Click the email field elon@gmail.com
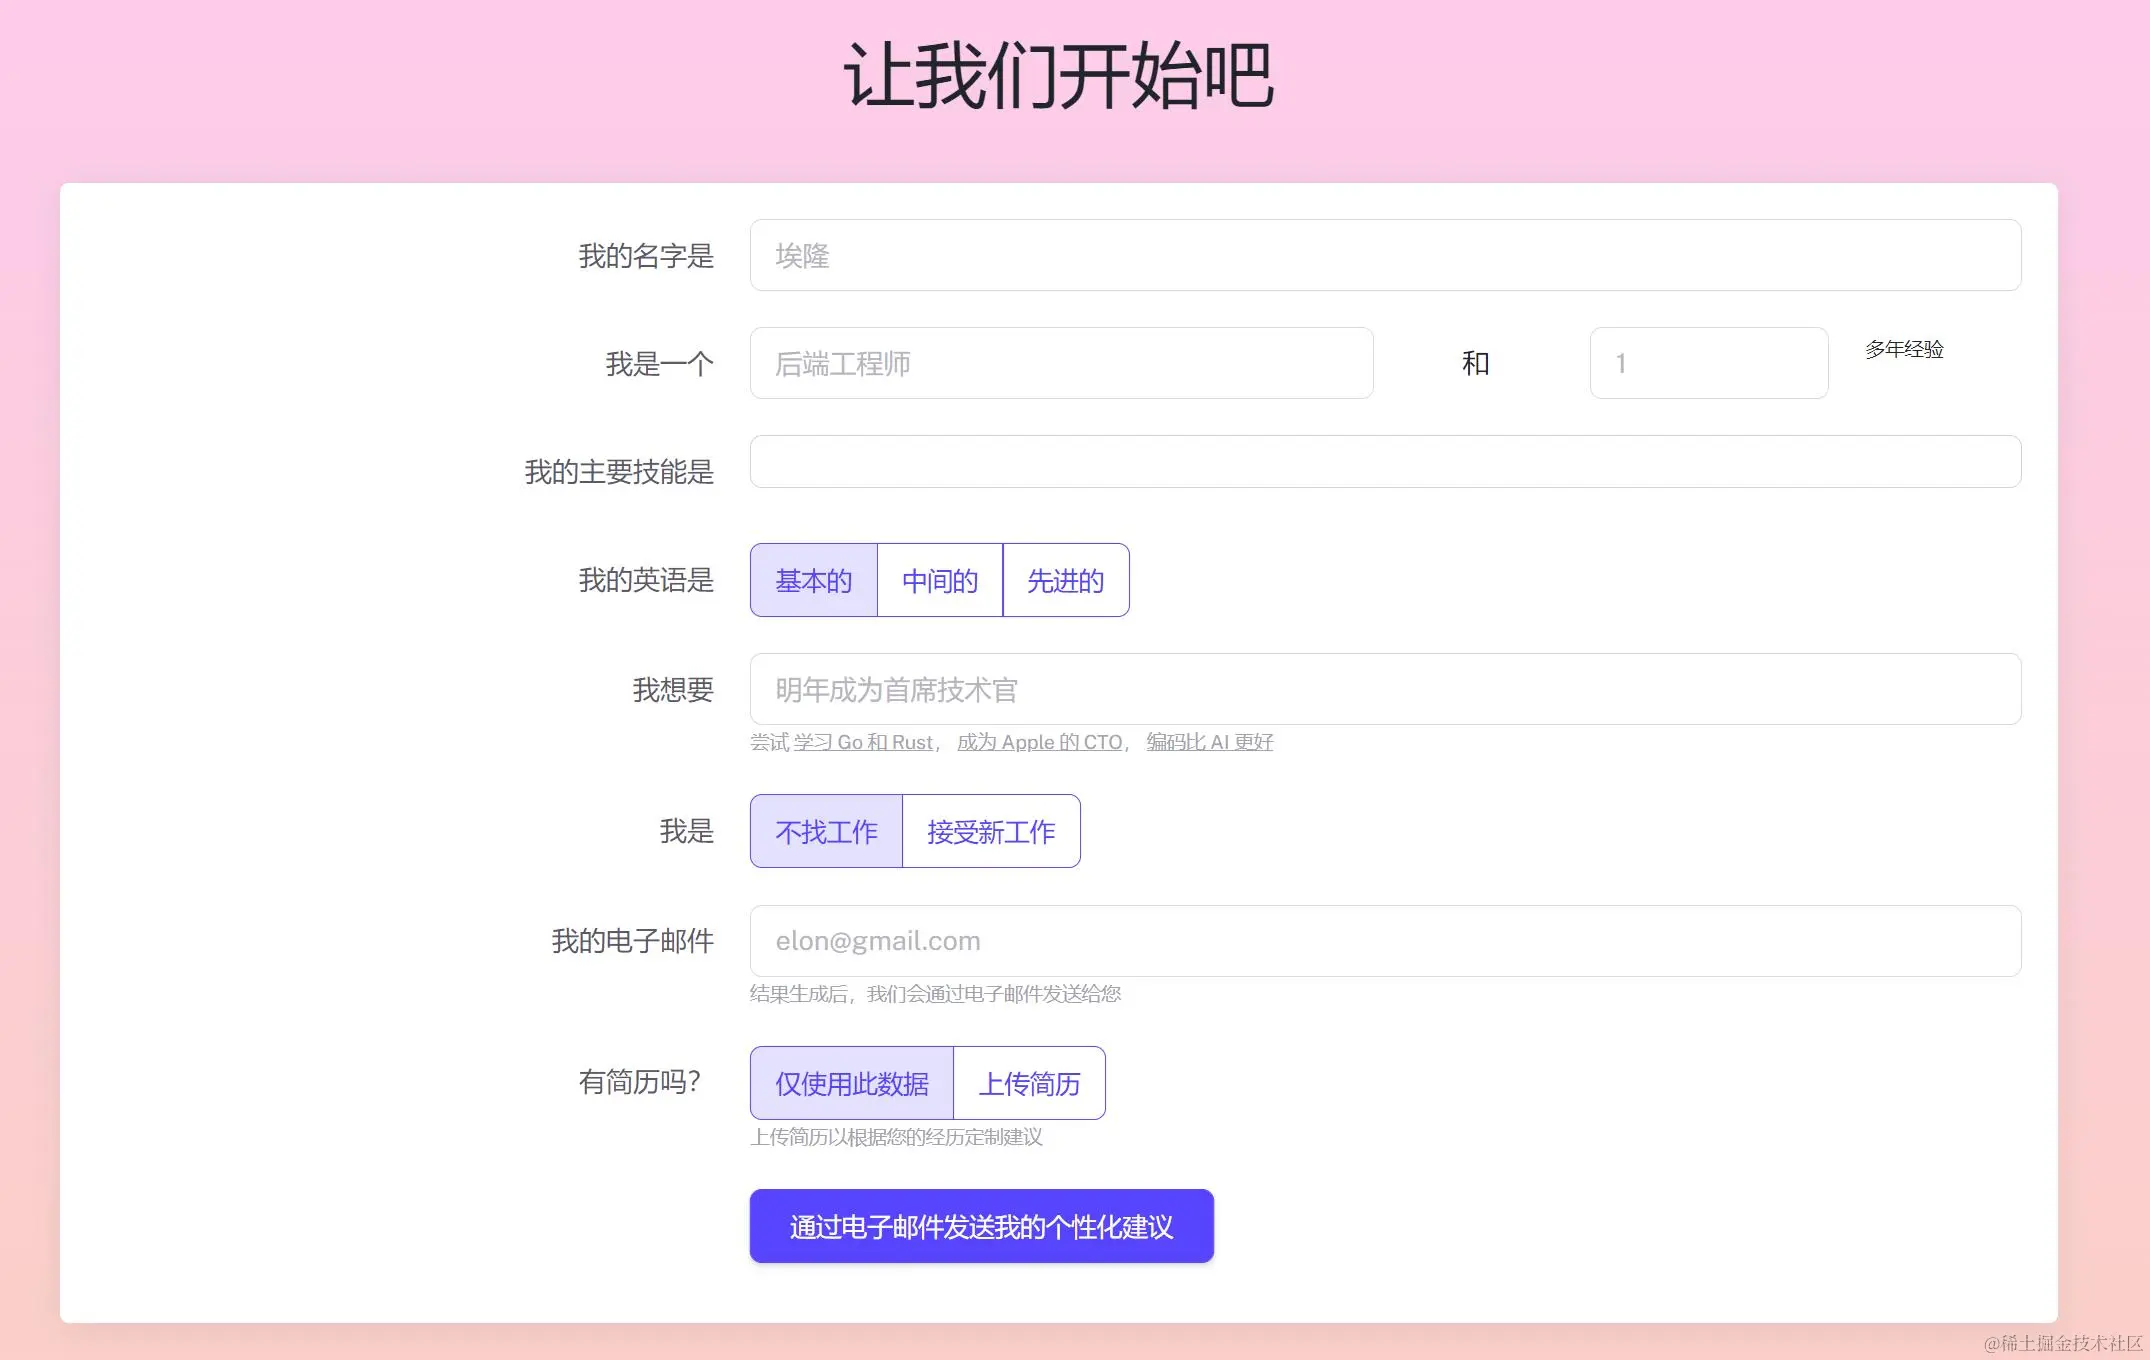This screenshot has width=2150, height=1360. point(1385,941)
